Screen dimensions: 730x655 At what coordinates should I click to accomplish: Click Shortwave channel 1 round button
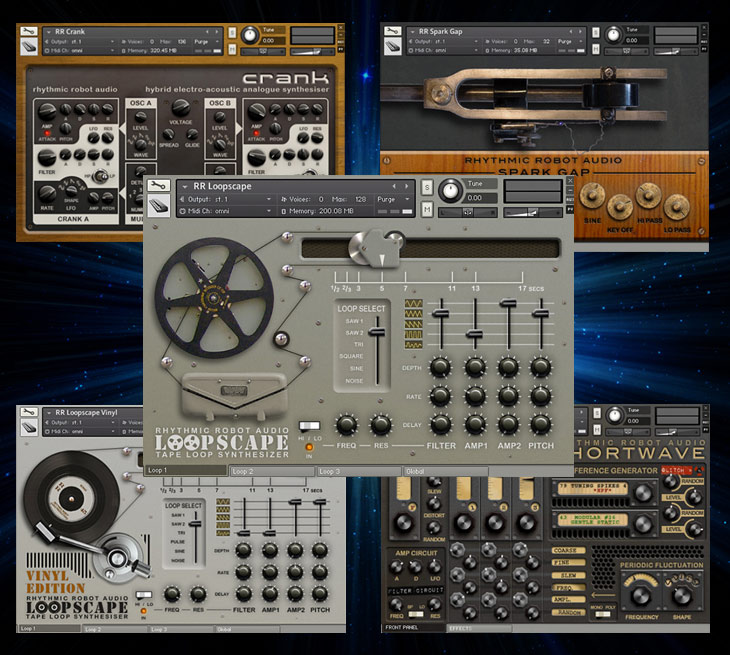click(472, 507)
